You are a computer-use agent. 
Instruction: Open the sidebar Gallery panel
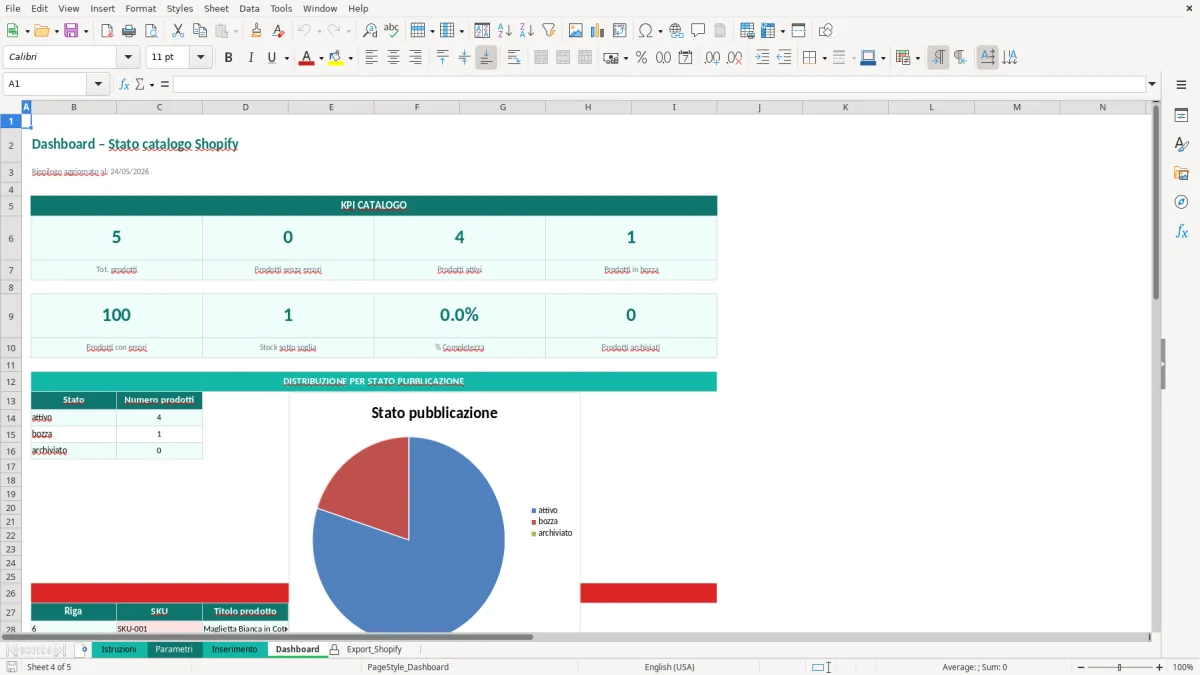pyautogui.click(x=1181, y=174)
